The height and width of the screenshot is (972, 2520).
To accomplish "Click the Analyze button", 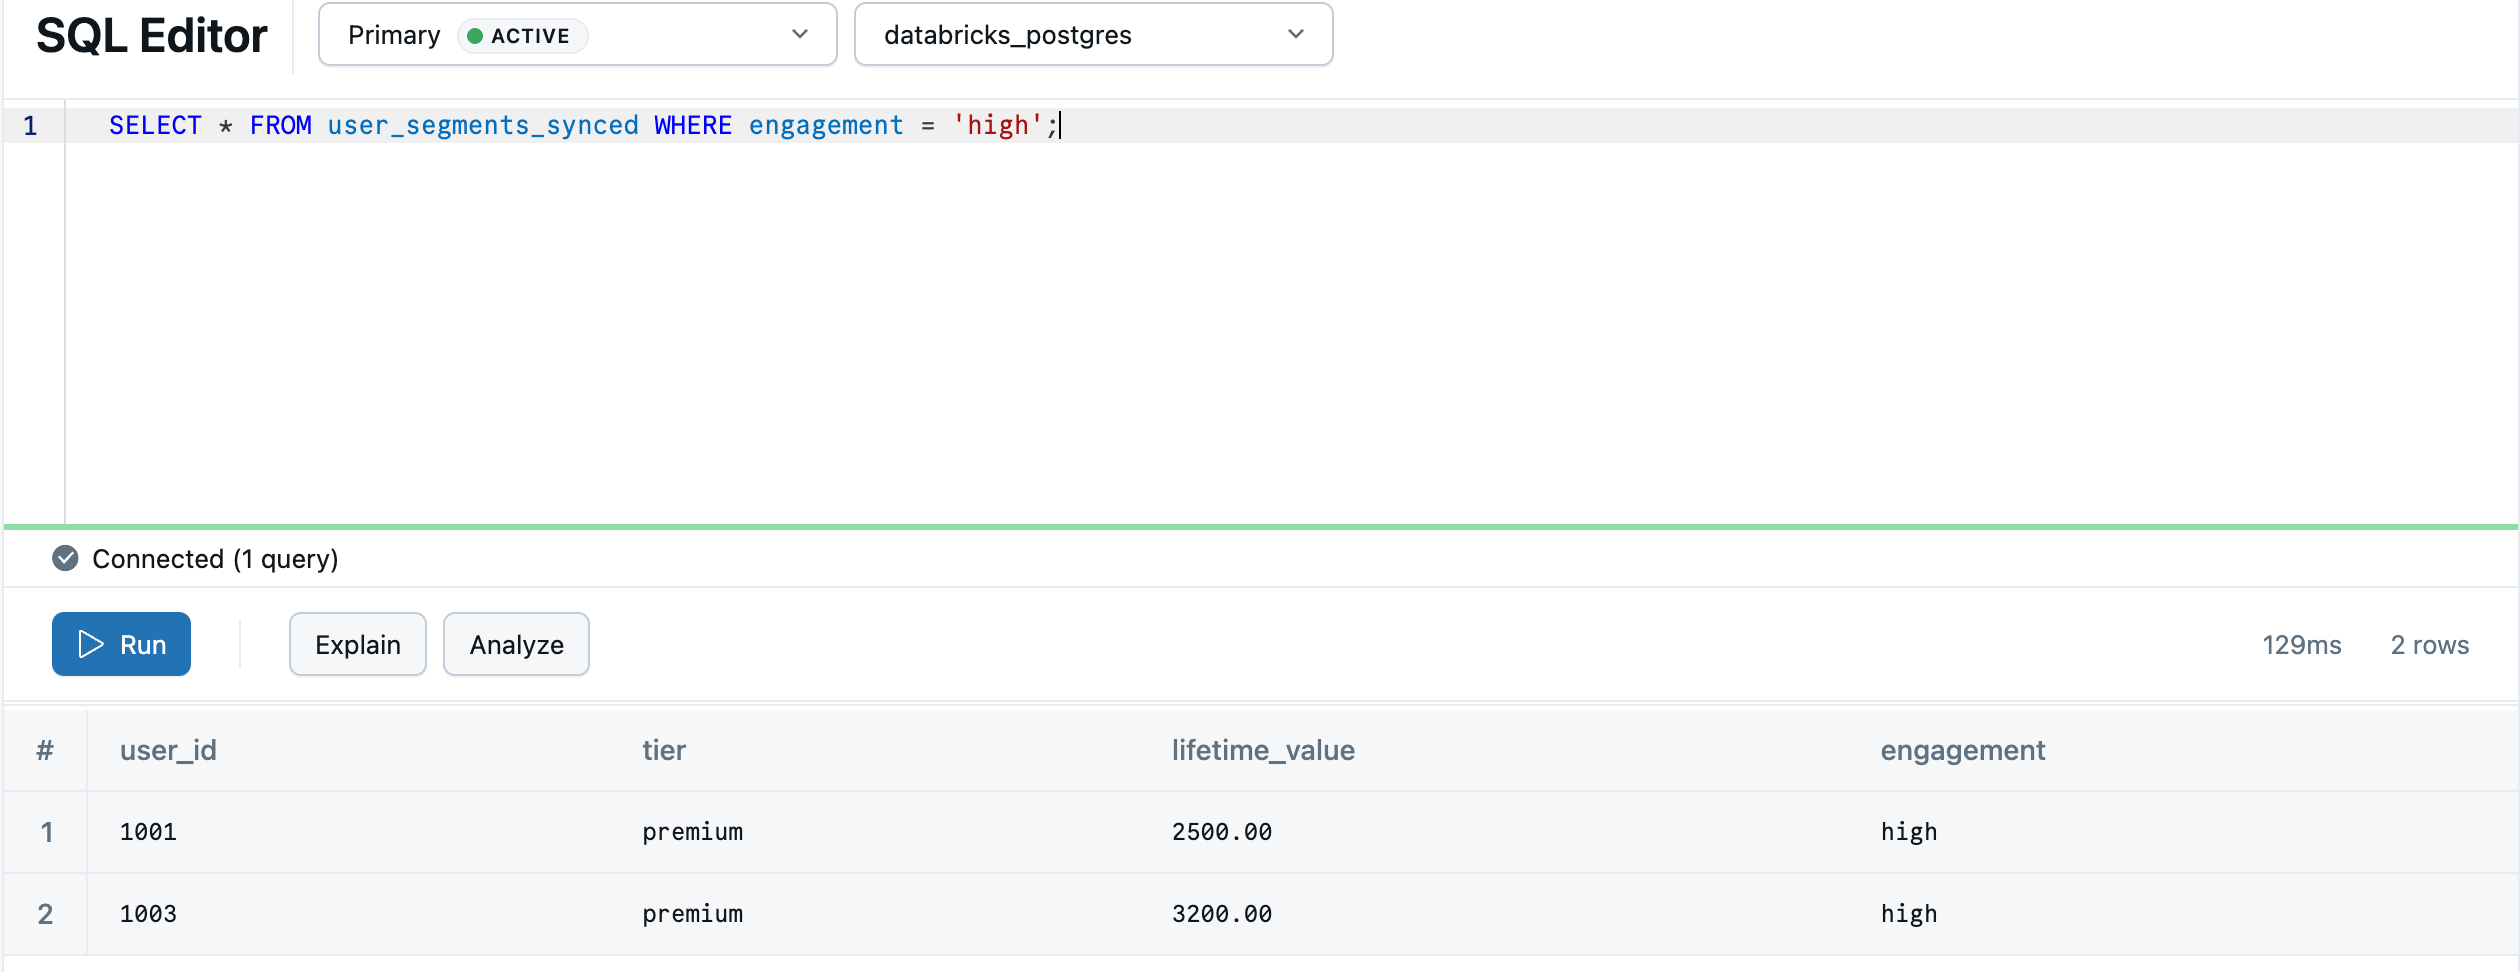I will click(x=515, y=644).
